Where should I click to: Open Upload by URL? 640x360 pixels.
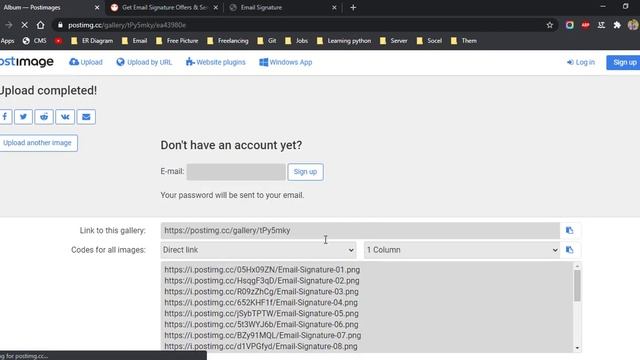[144, 62]
